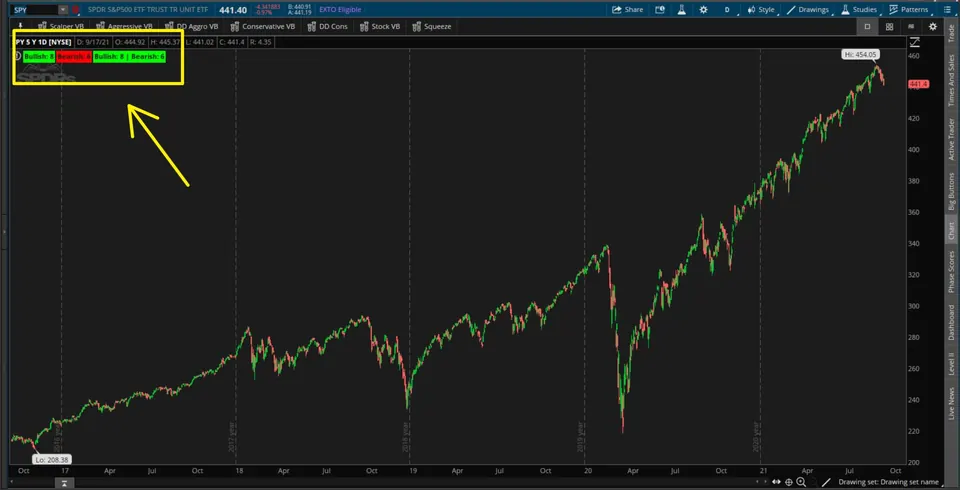Open chart settings gear in top toolbar

pyautogui.click(x=703, y=10)
